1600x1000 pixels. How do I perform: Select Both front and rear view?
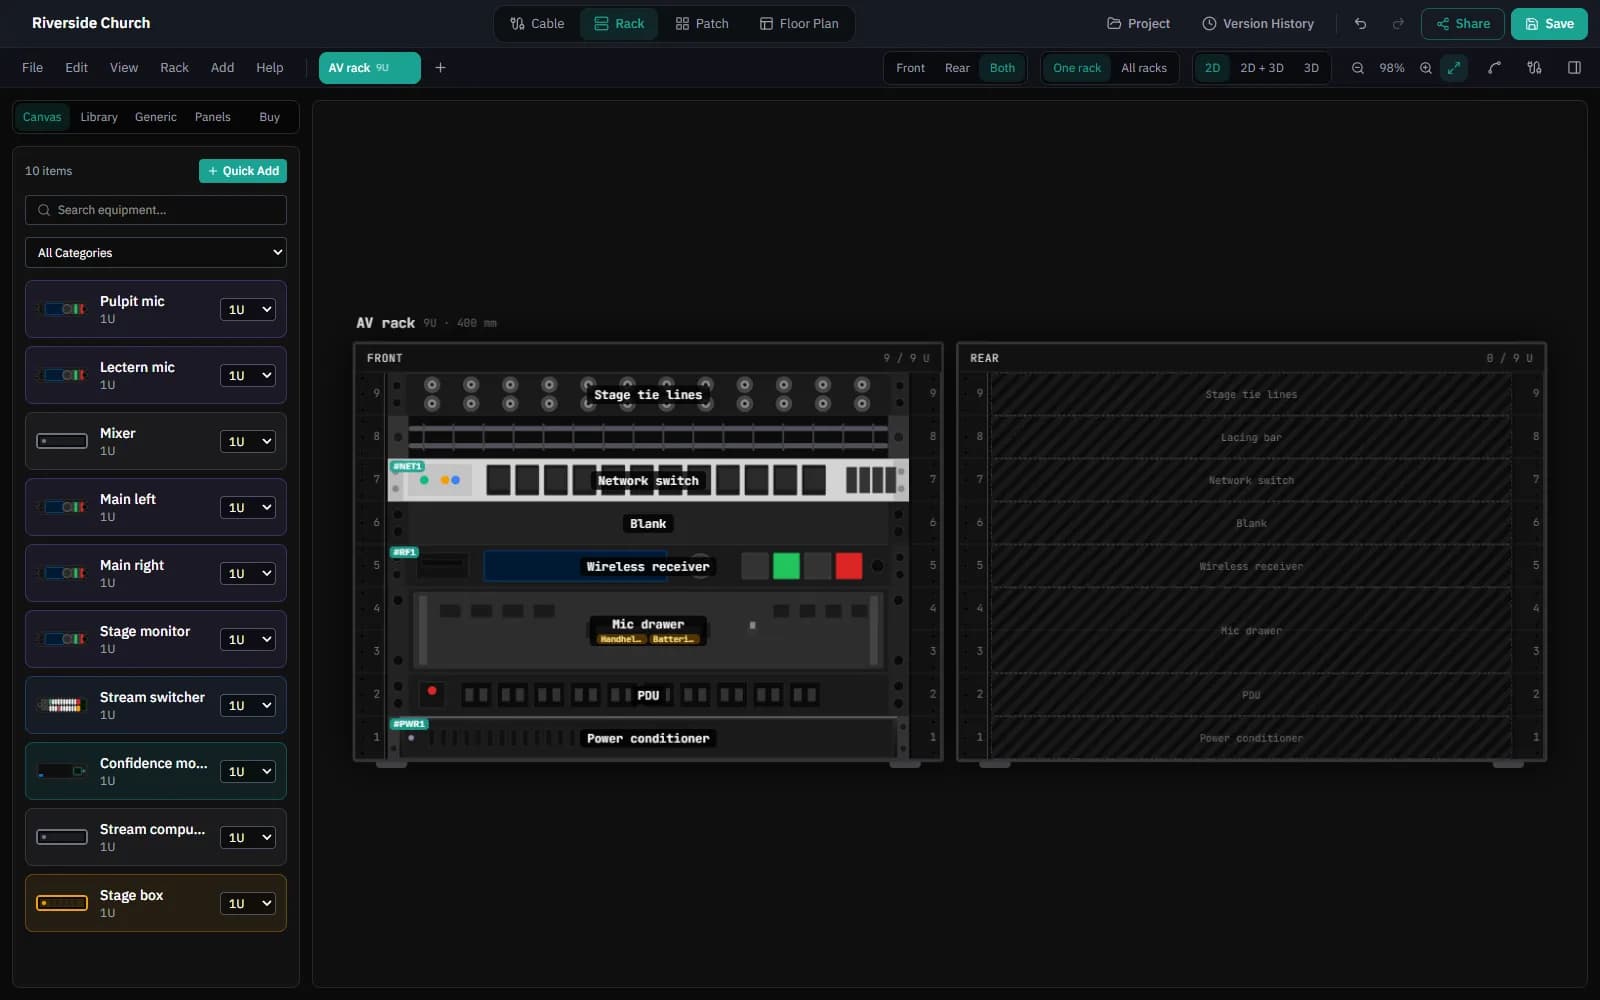click(1002, 68)
